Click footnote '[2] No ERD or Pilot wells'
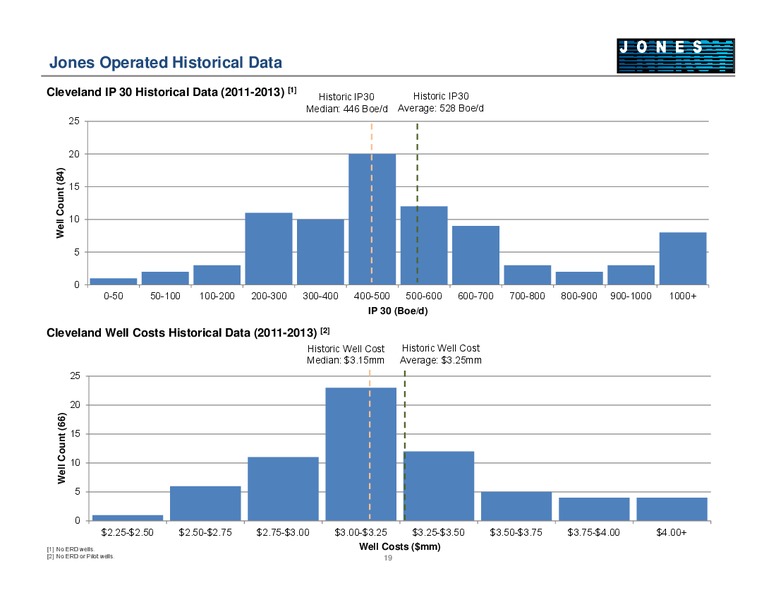The height and width of the screenshot is (600, 776). click(x=80, y=556)
